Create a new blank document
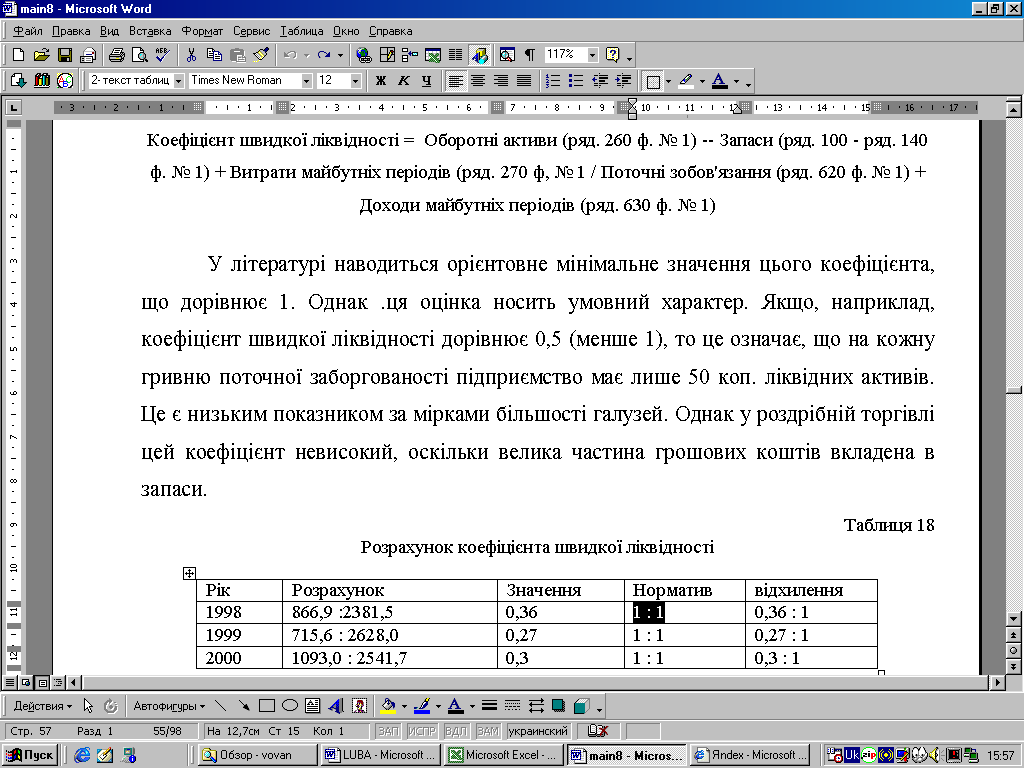This screenshot has width=1024, height=768. (x=18, y=55)
